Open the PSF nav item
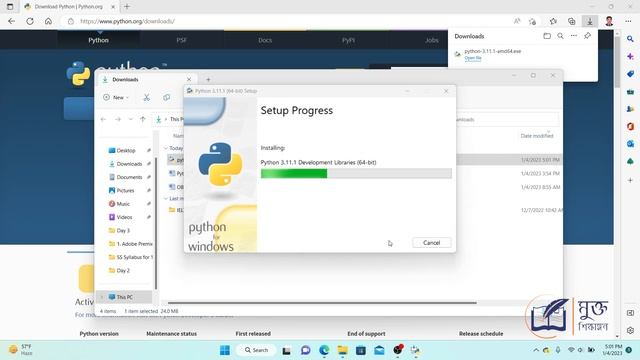Screen dimensions: 640x360 click(182, 40)
